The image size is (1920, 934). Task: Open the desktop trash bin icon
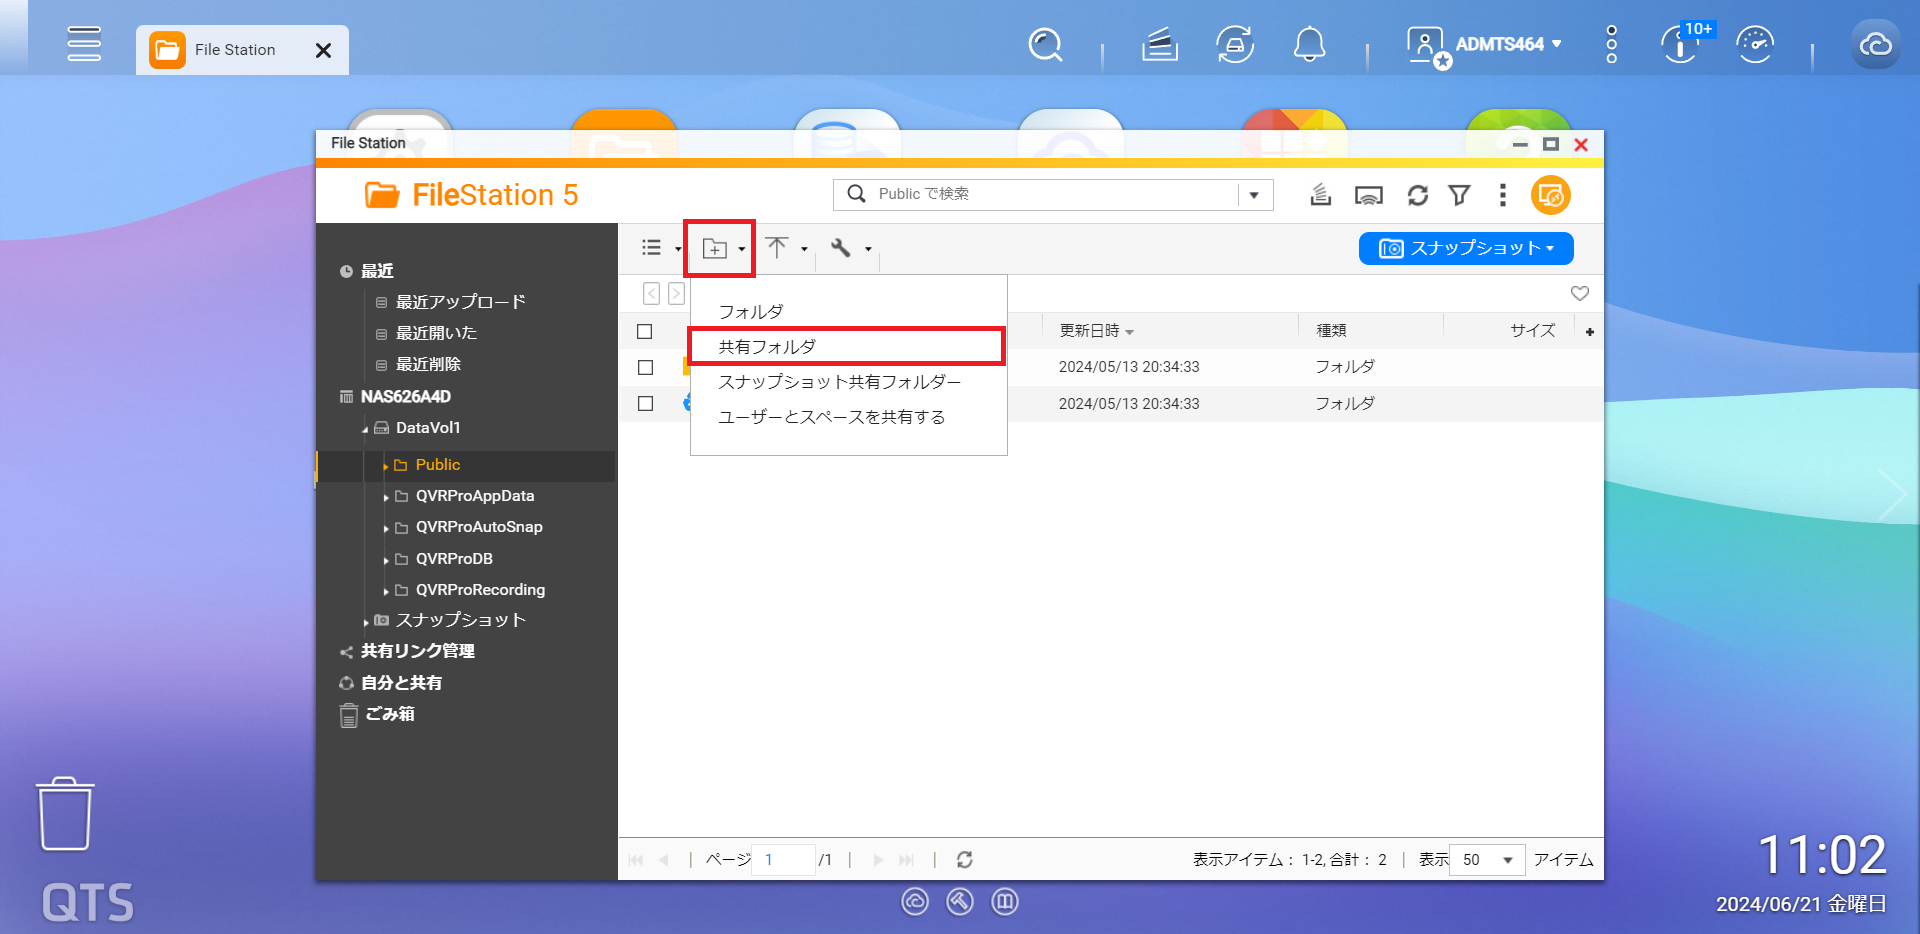pyautogui.click(x=65, y=813)
